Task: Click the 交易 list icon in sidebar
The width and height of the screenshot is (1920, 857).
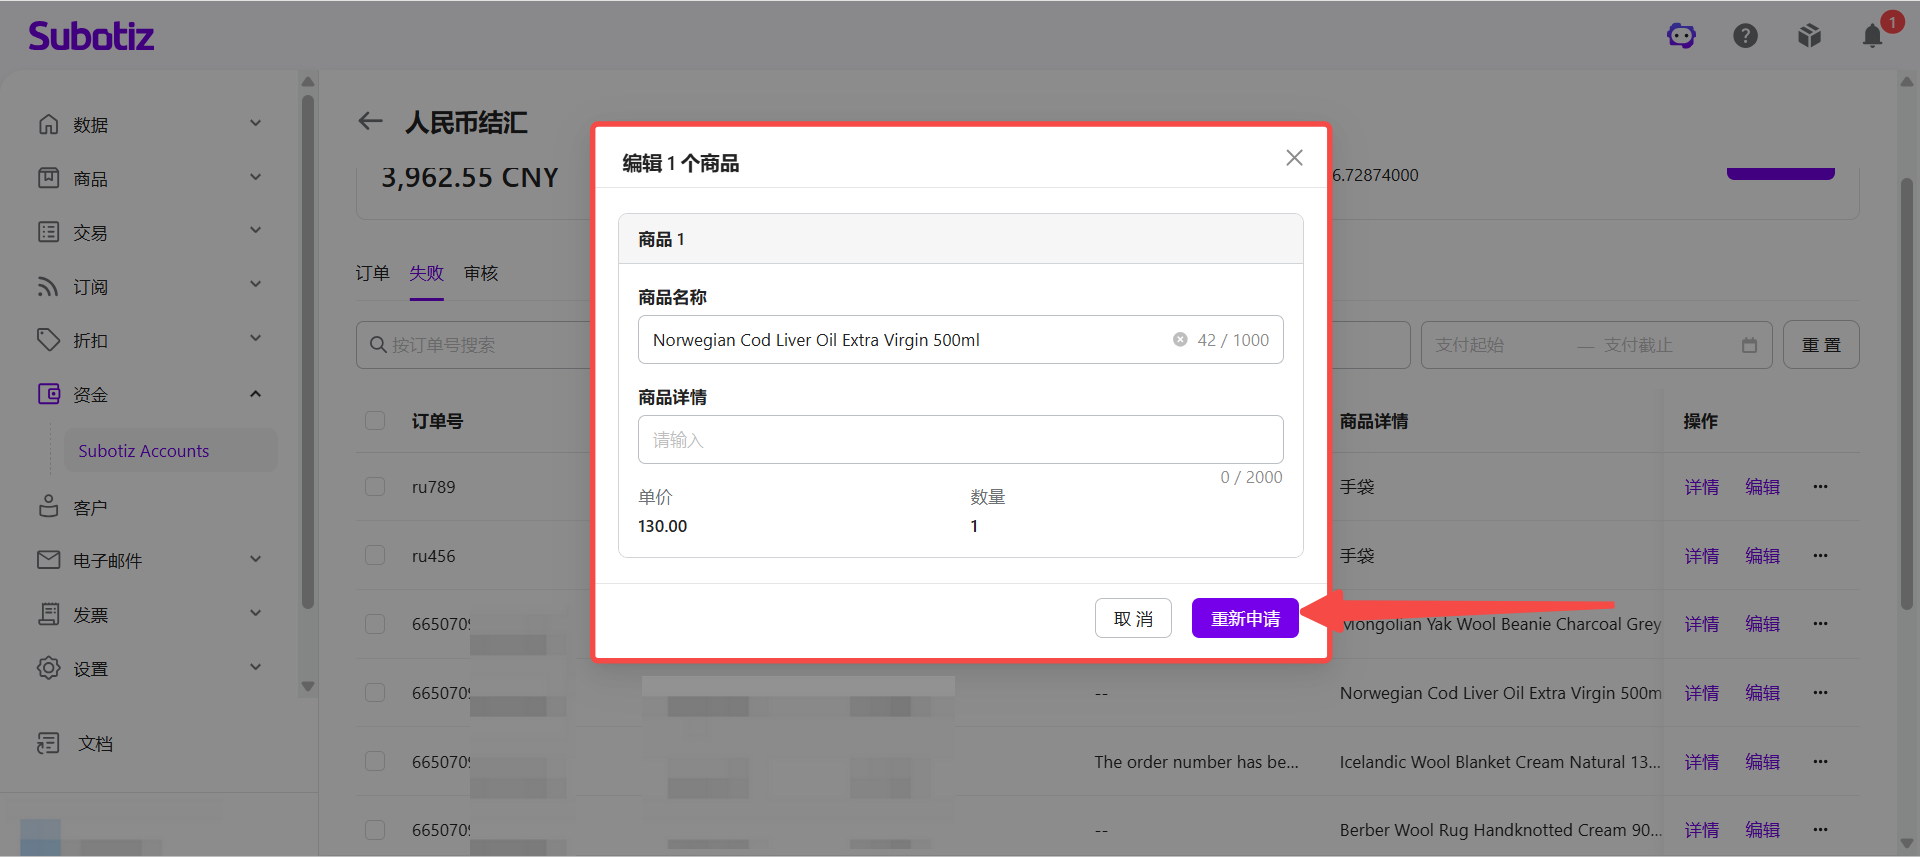Action: coord(48,232)
